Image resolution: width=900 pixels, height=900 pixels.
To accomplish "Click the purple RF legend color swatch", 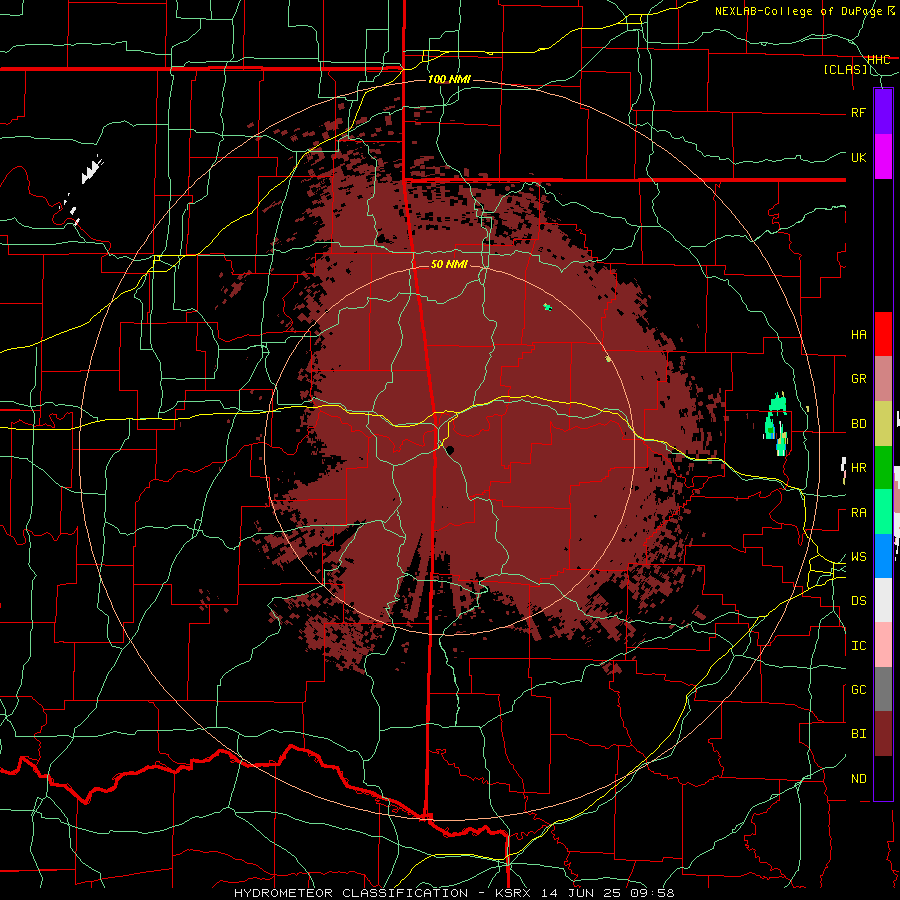I will click(883, 112).
